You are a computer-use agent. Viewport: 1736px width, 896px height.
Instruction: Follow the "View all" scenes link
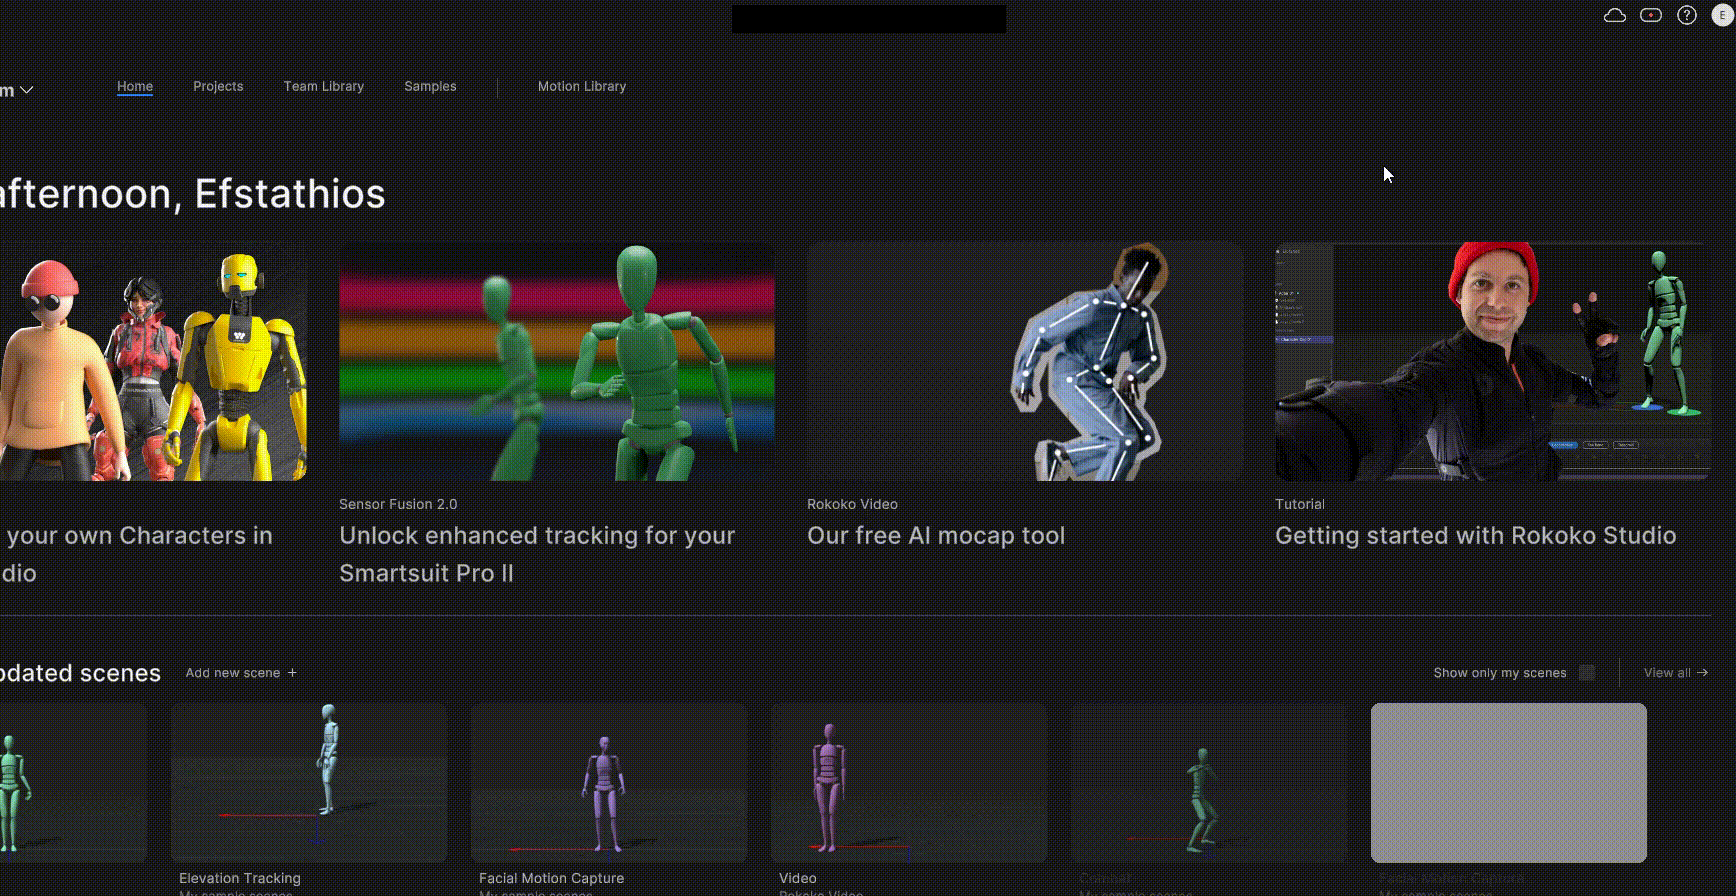point(1676,673)
